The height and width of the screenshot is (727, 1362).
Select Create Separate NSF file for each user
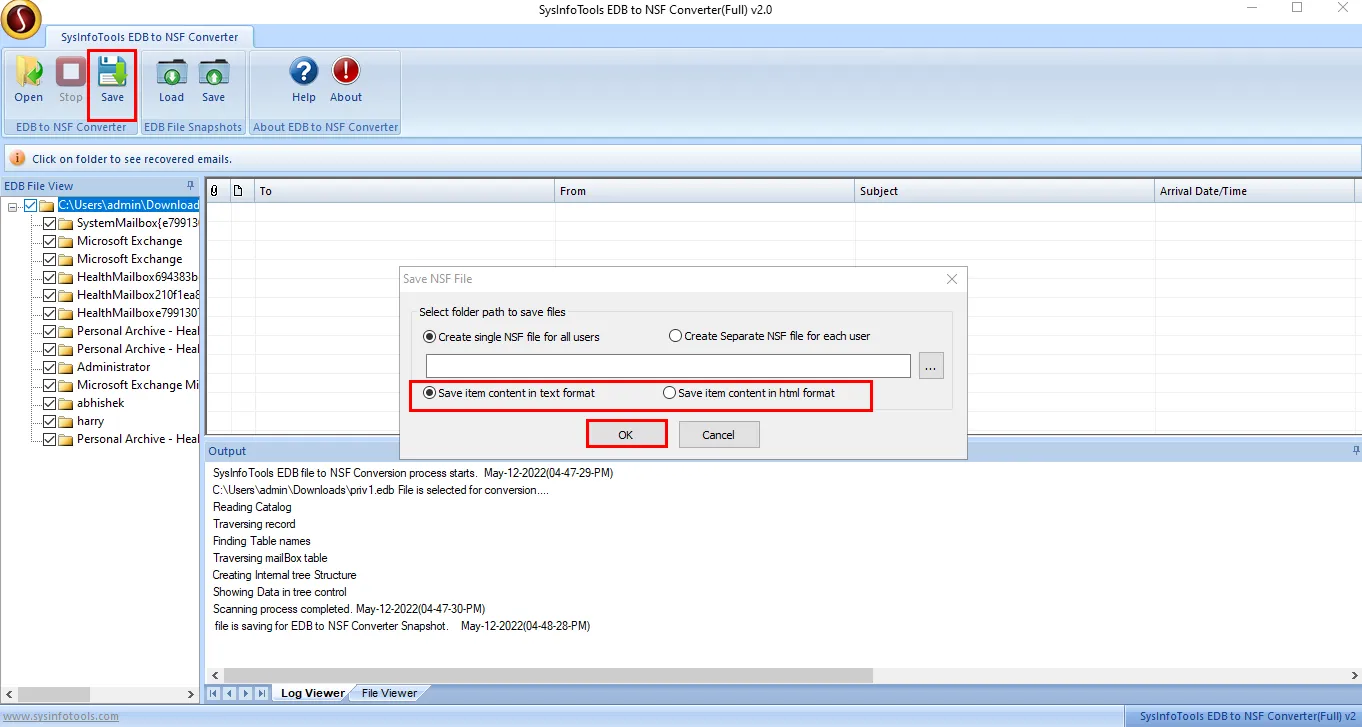769,336
